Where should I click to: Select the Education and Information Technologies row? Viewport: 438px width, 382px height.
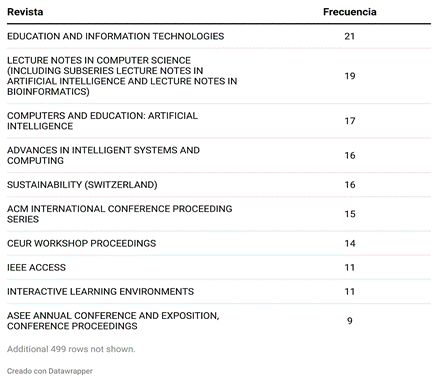(x=219, y=36)
